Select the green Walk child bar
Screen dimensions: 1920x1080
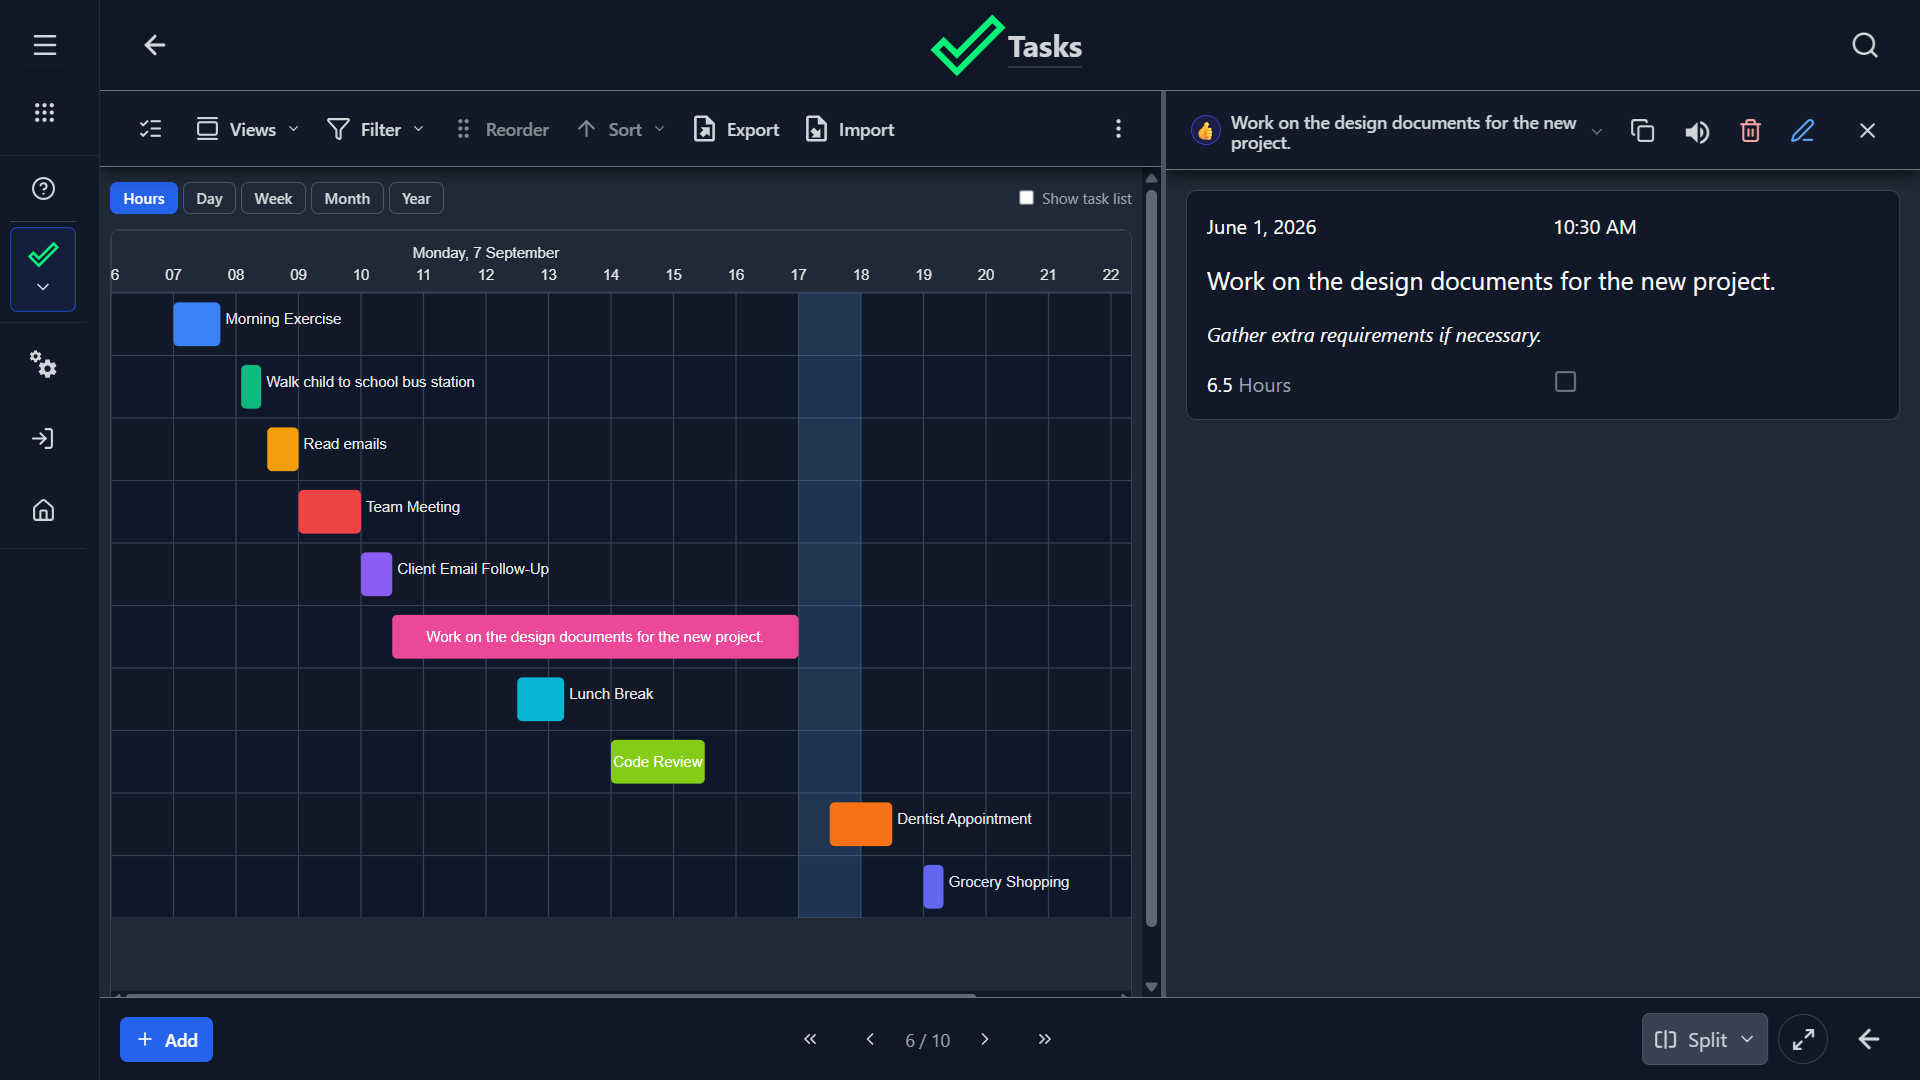(251, 387)
